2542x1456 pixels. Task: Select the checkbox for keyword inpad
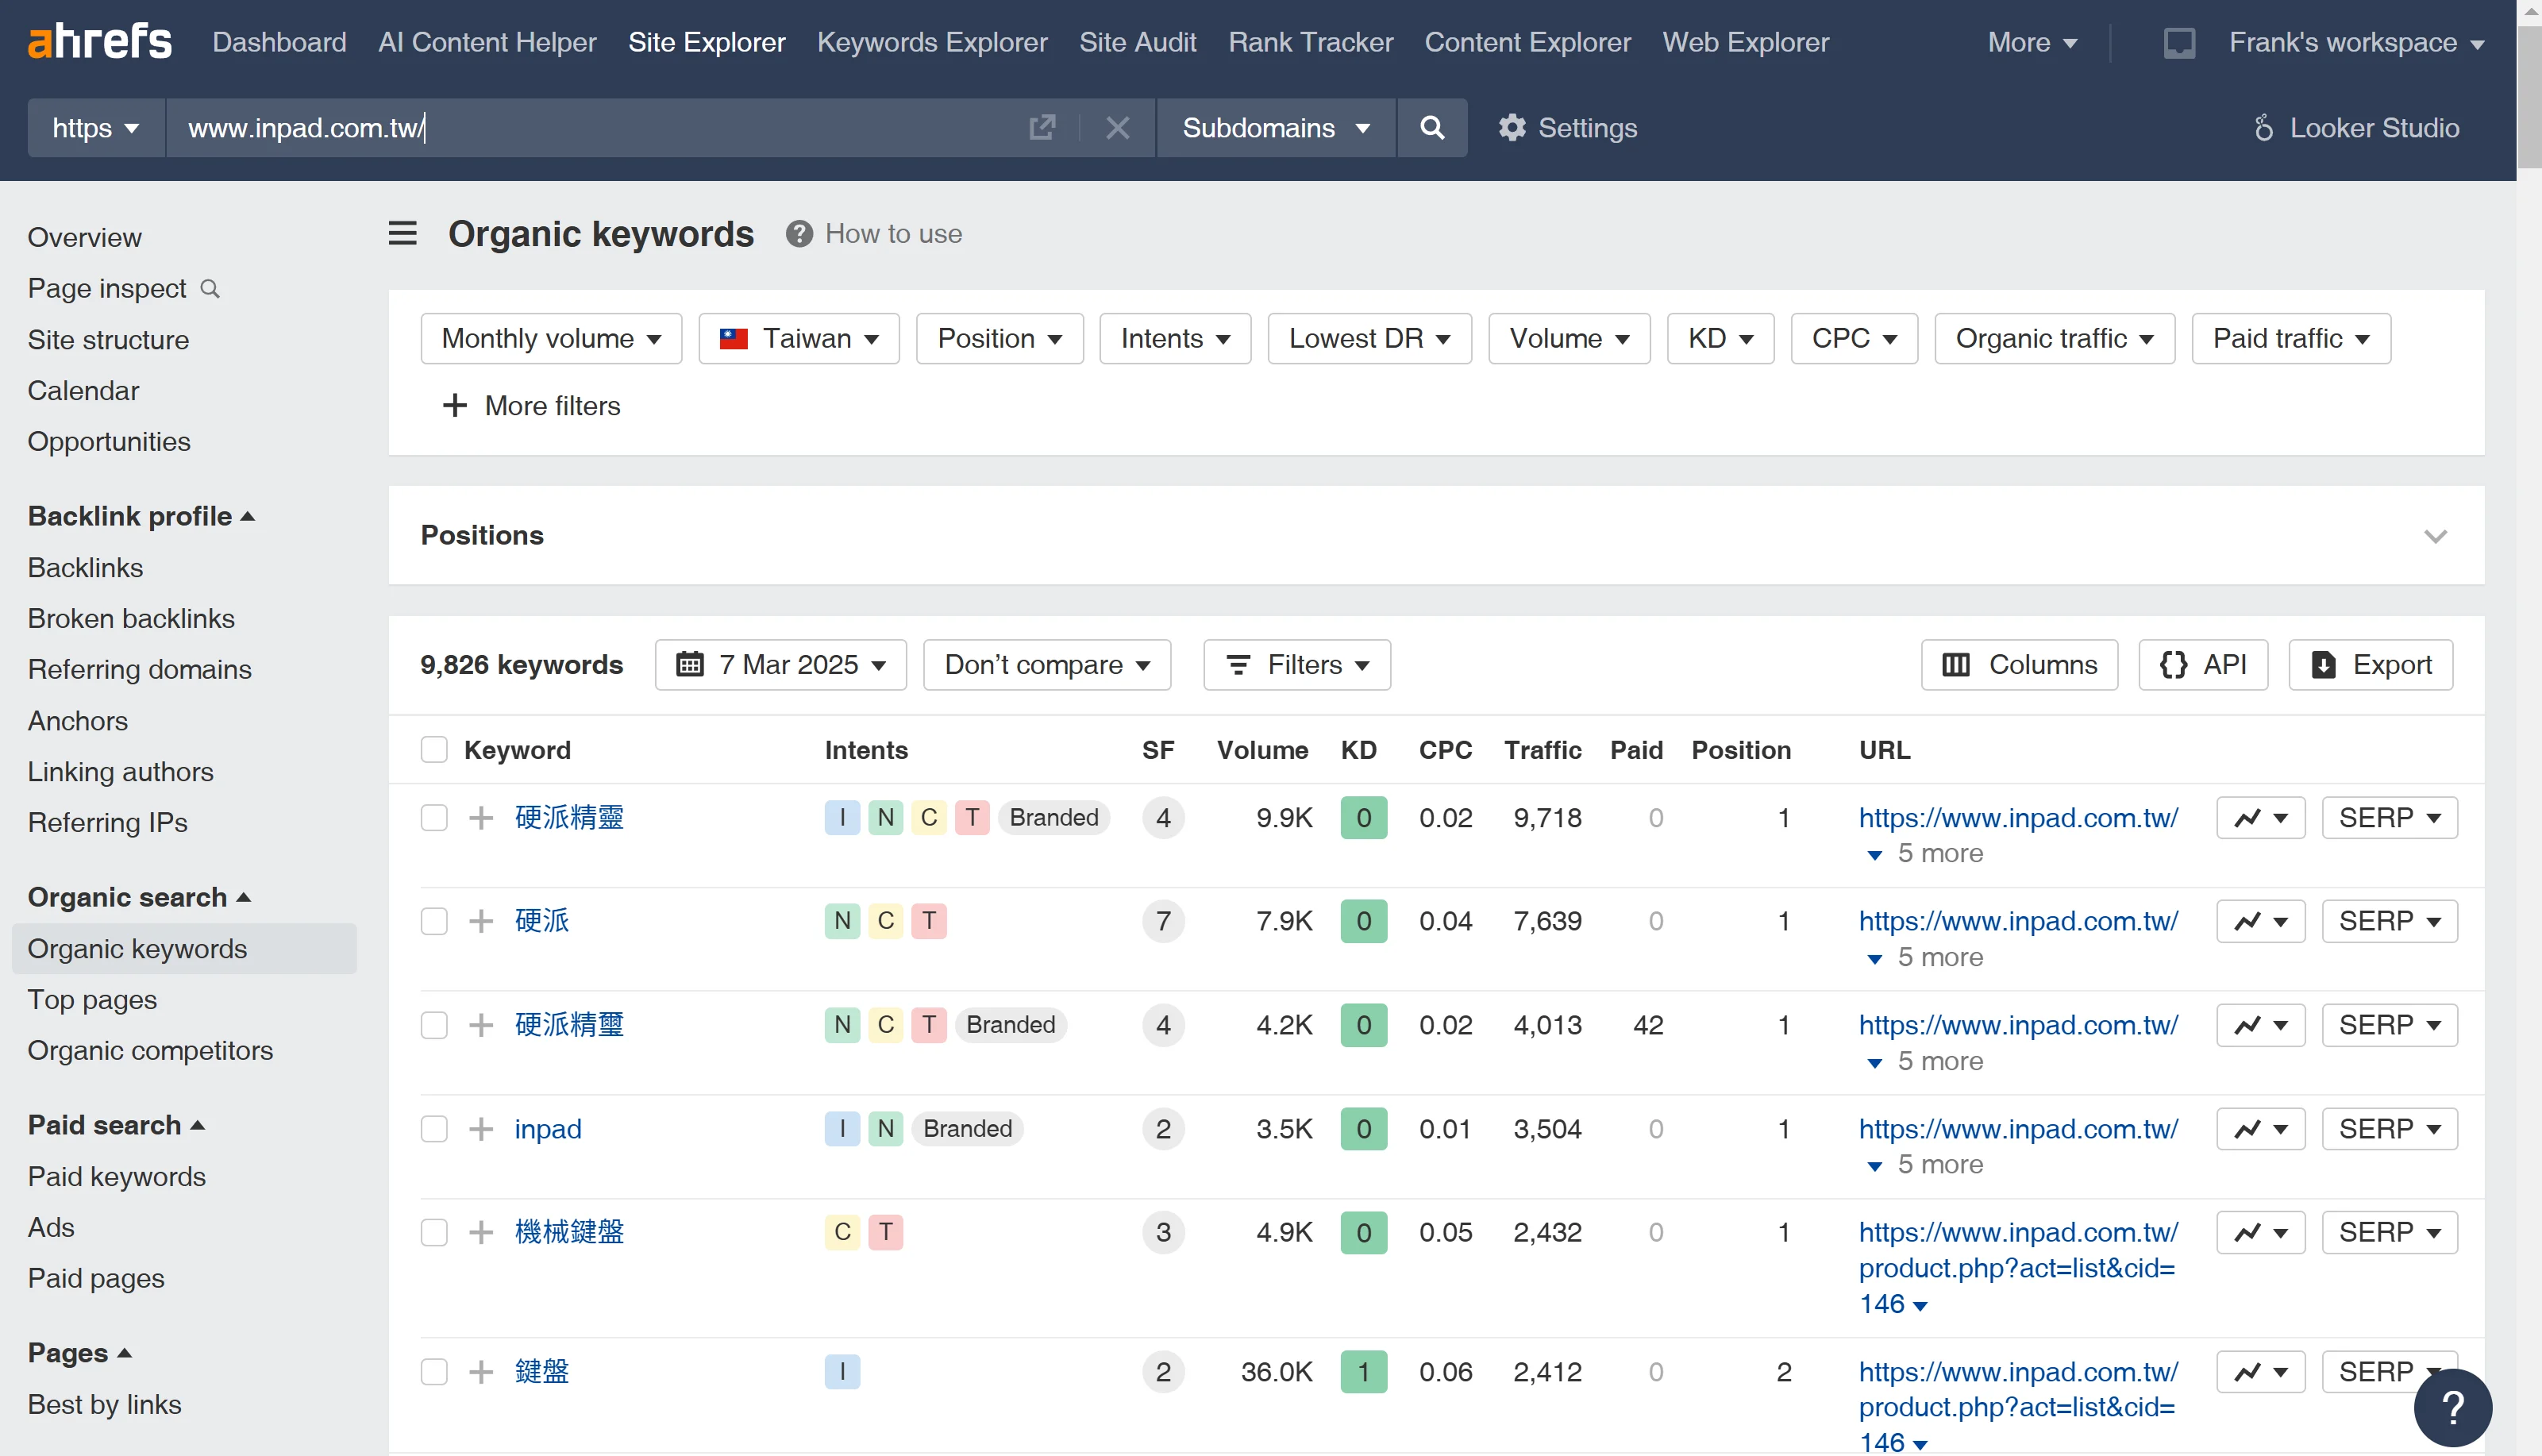(x=434, y=1129)
